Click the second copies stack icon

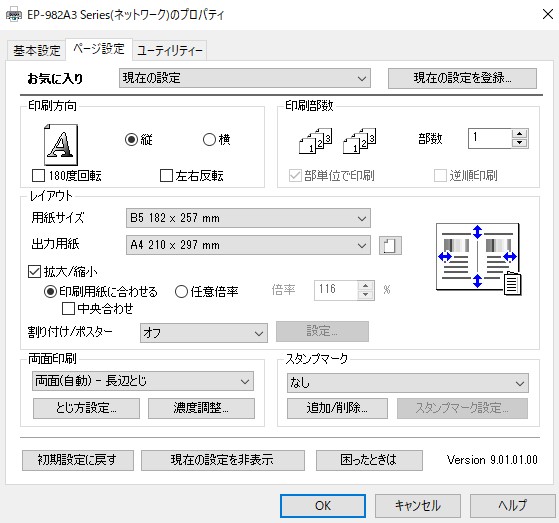359,141
